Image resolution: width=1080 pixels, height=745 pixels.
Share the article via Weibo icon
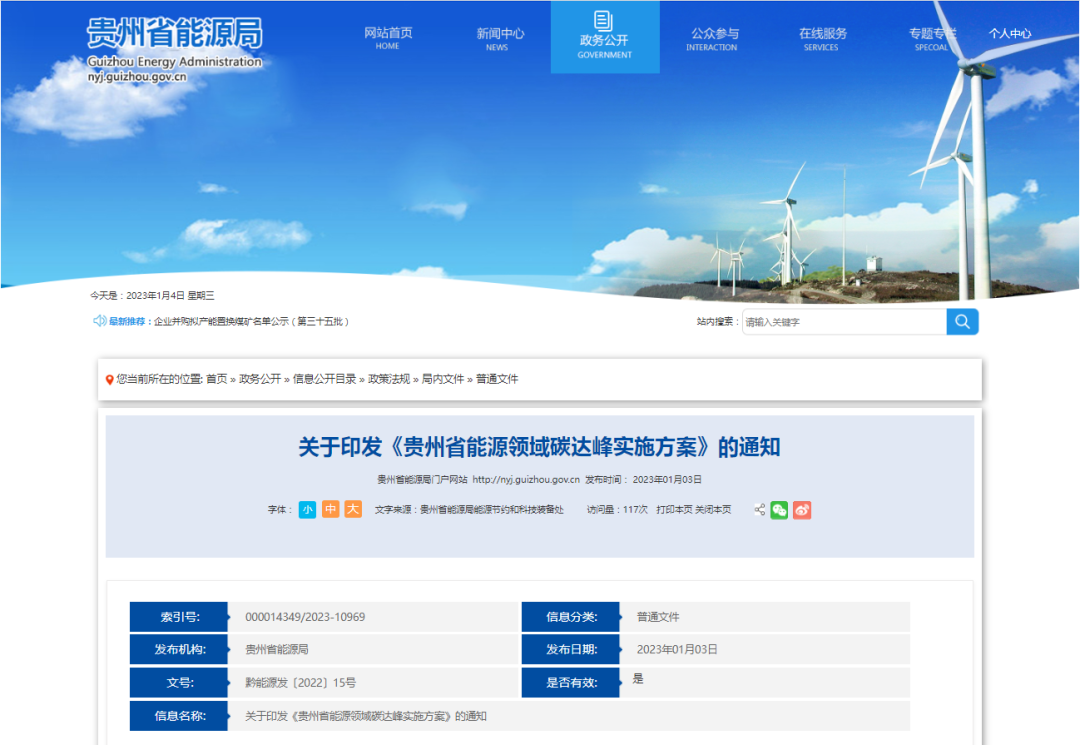click(x=802, y=510)
